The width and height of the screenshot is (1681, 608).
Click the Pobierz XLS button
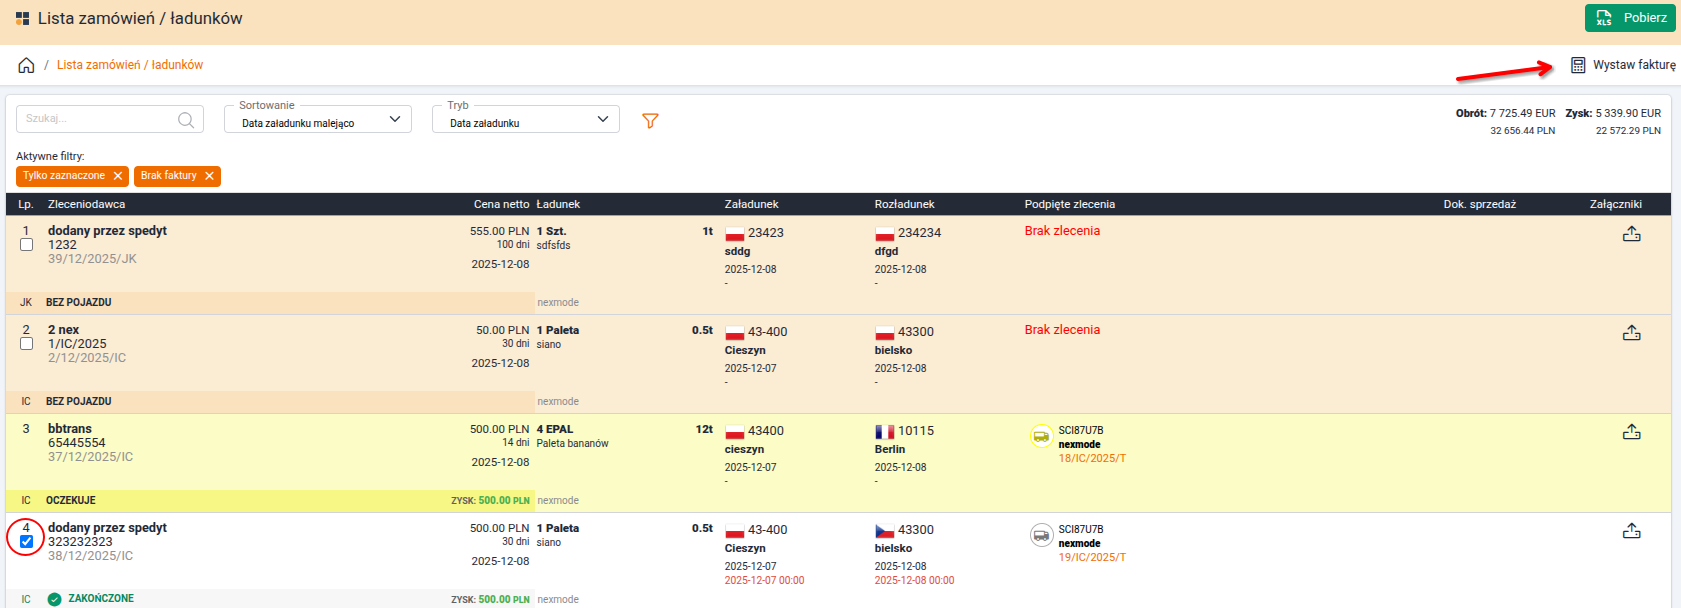point(1629,18)
